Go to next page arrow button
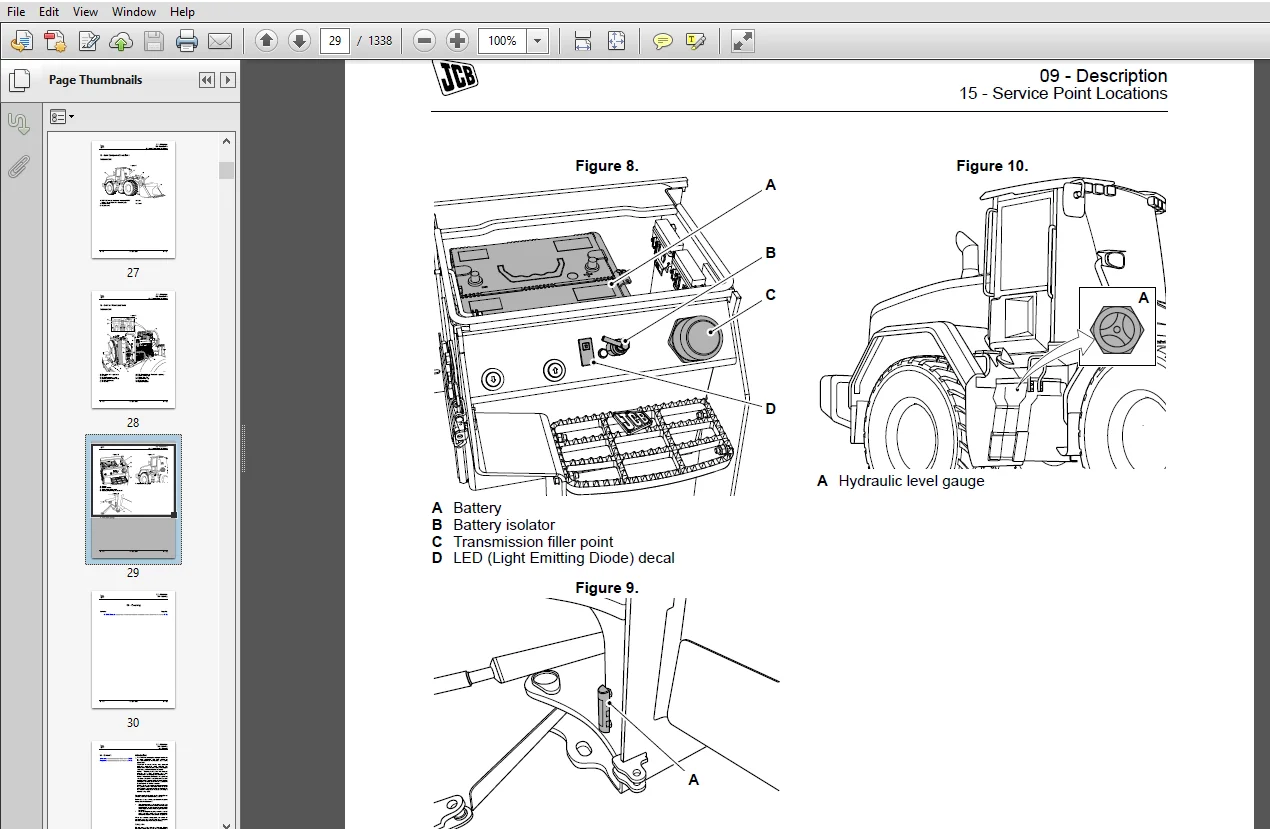This screenshot has width=1270, height=829. click(299, 41)
